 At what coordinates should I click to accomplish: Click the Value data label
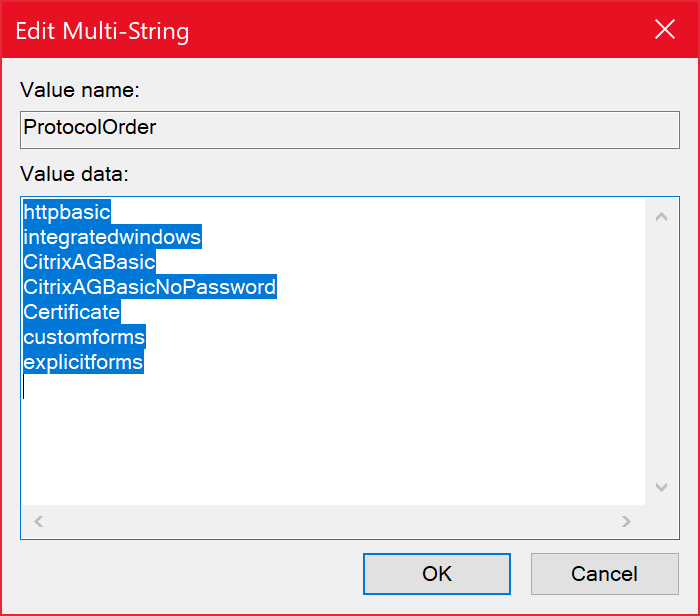[74, 174]
